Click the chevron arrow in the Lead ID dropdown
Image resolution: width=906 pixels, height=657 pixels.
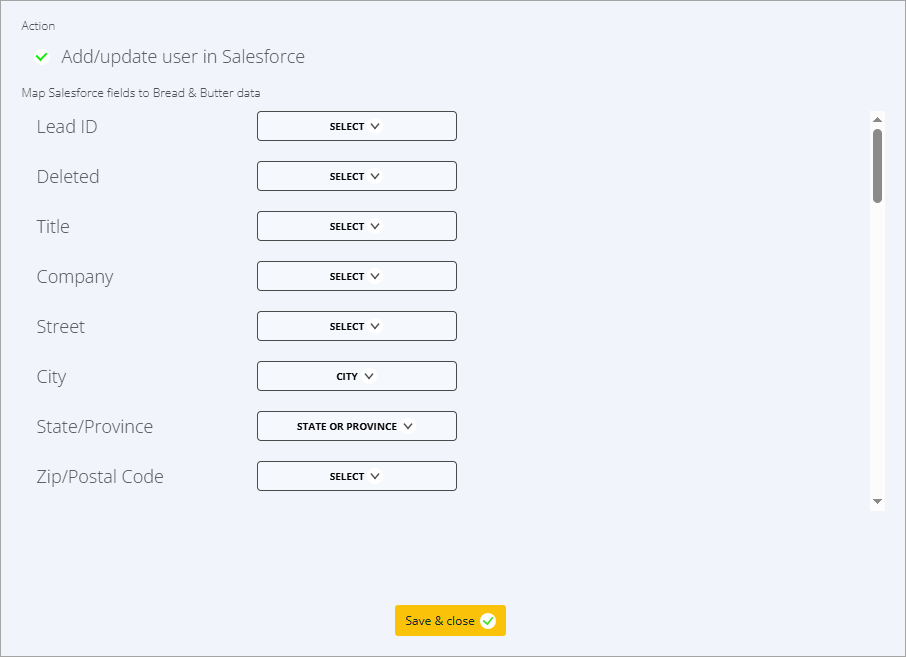point(375,127)
